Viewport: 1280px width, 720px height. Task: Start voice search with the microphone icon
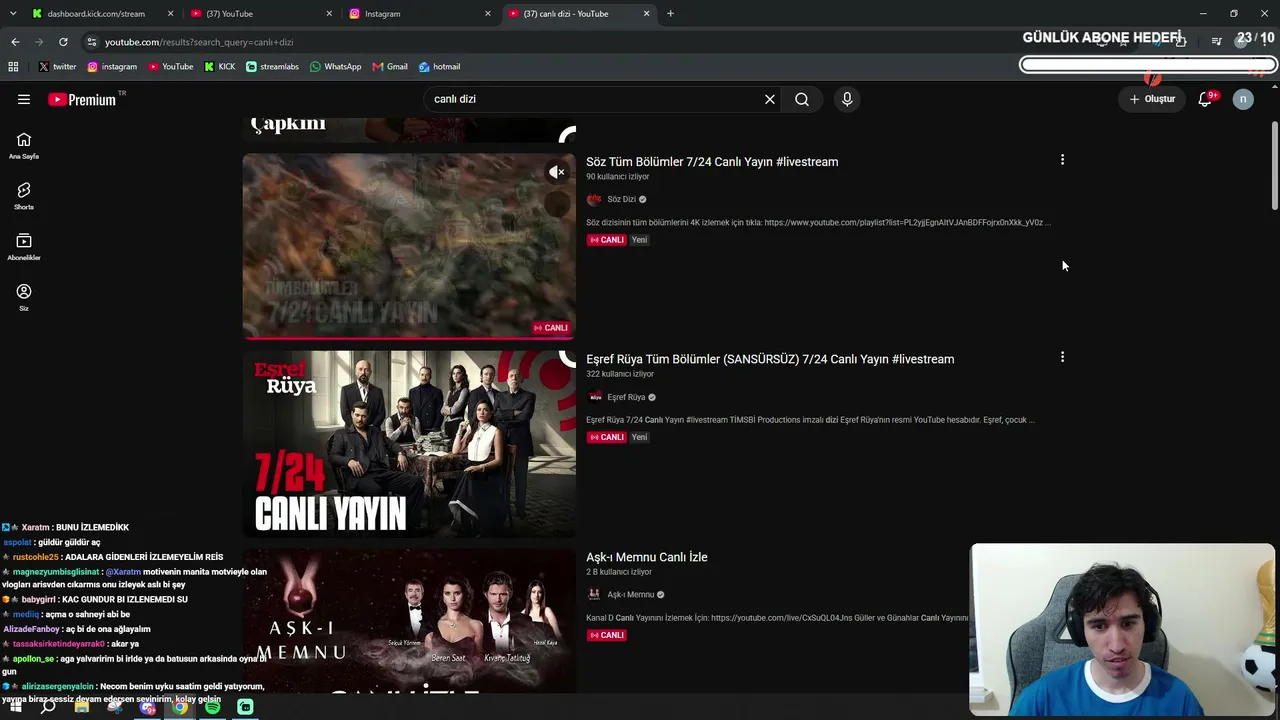(x=847, y=99)
